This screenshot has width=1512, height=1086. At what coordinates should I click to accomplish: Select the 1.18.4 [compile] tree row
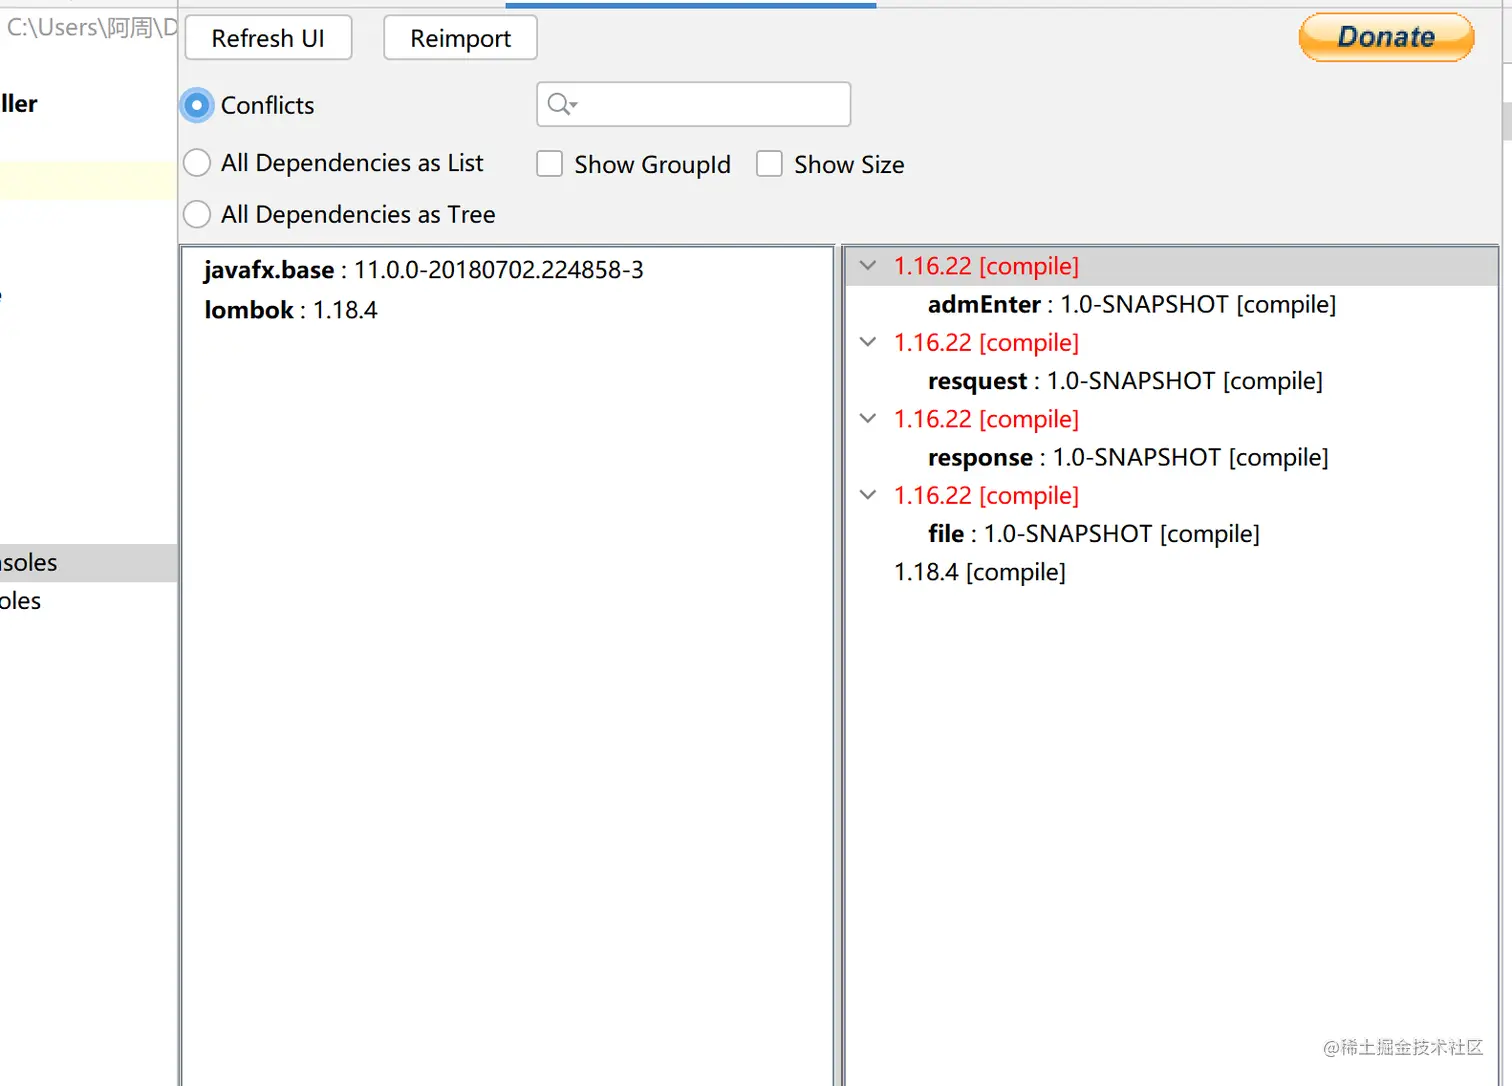979,572
